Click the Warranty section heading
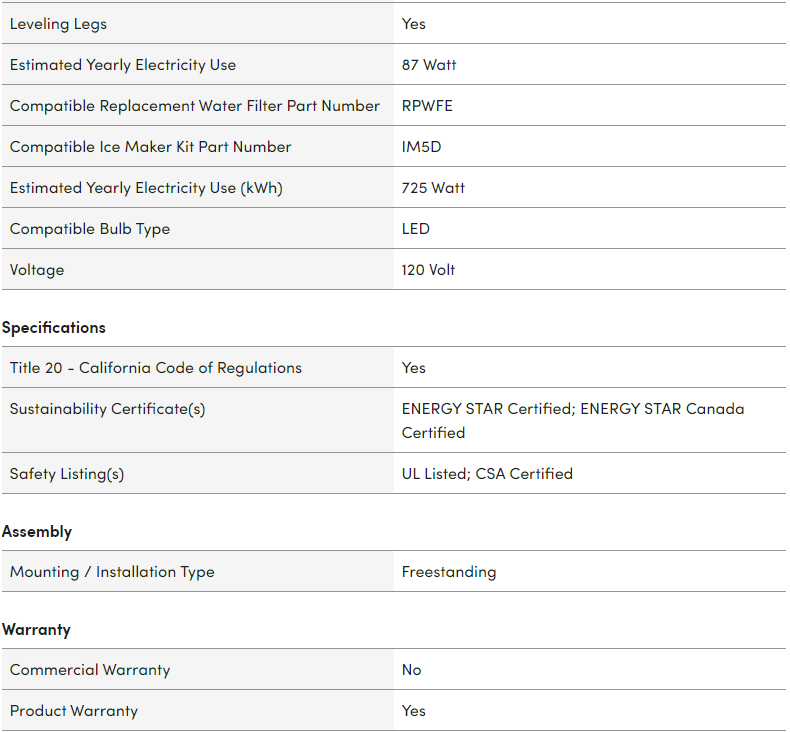This screenshot has height=732, width=790. pyautogui.click(x=36, y=630)
